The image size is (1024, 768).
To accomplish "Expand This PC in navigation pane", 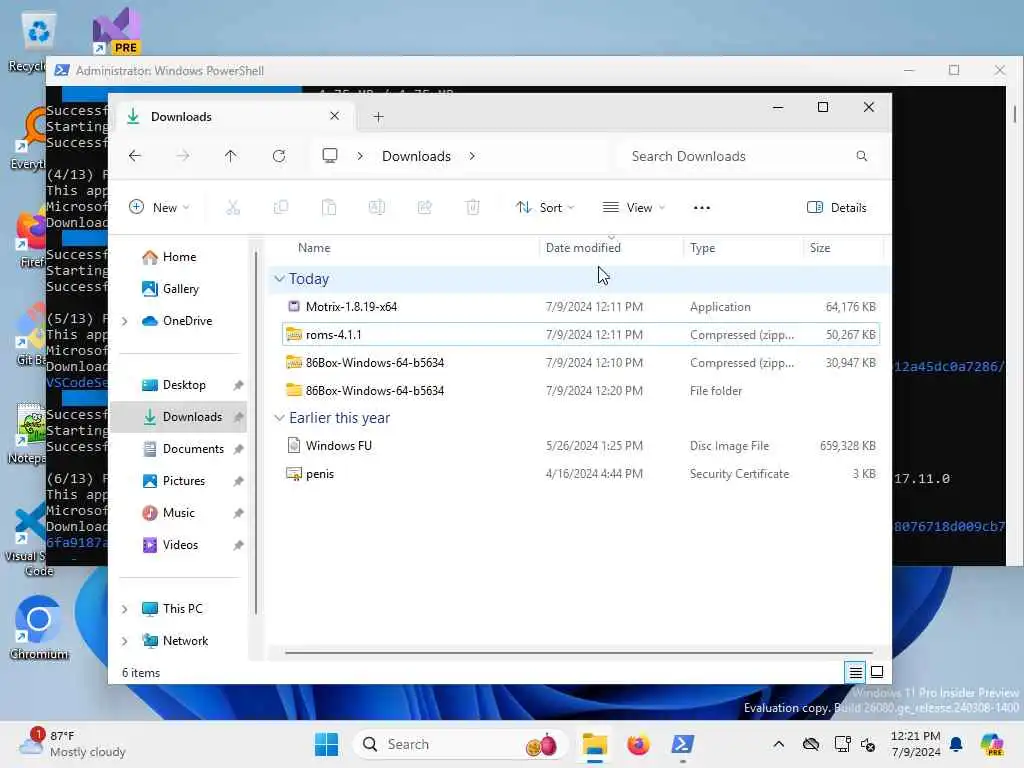I will tap(125, 609).
